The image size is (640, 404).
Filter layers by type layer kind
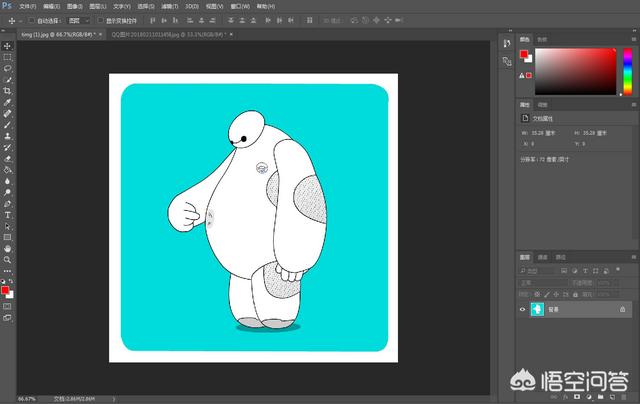click(x=585, y=271)
